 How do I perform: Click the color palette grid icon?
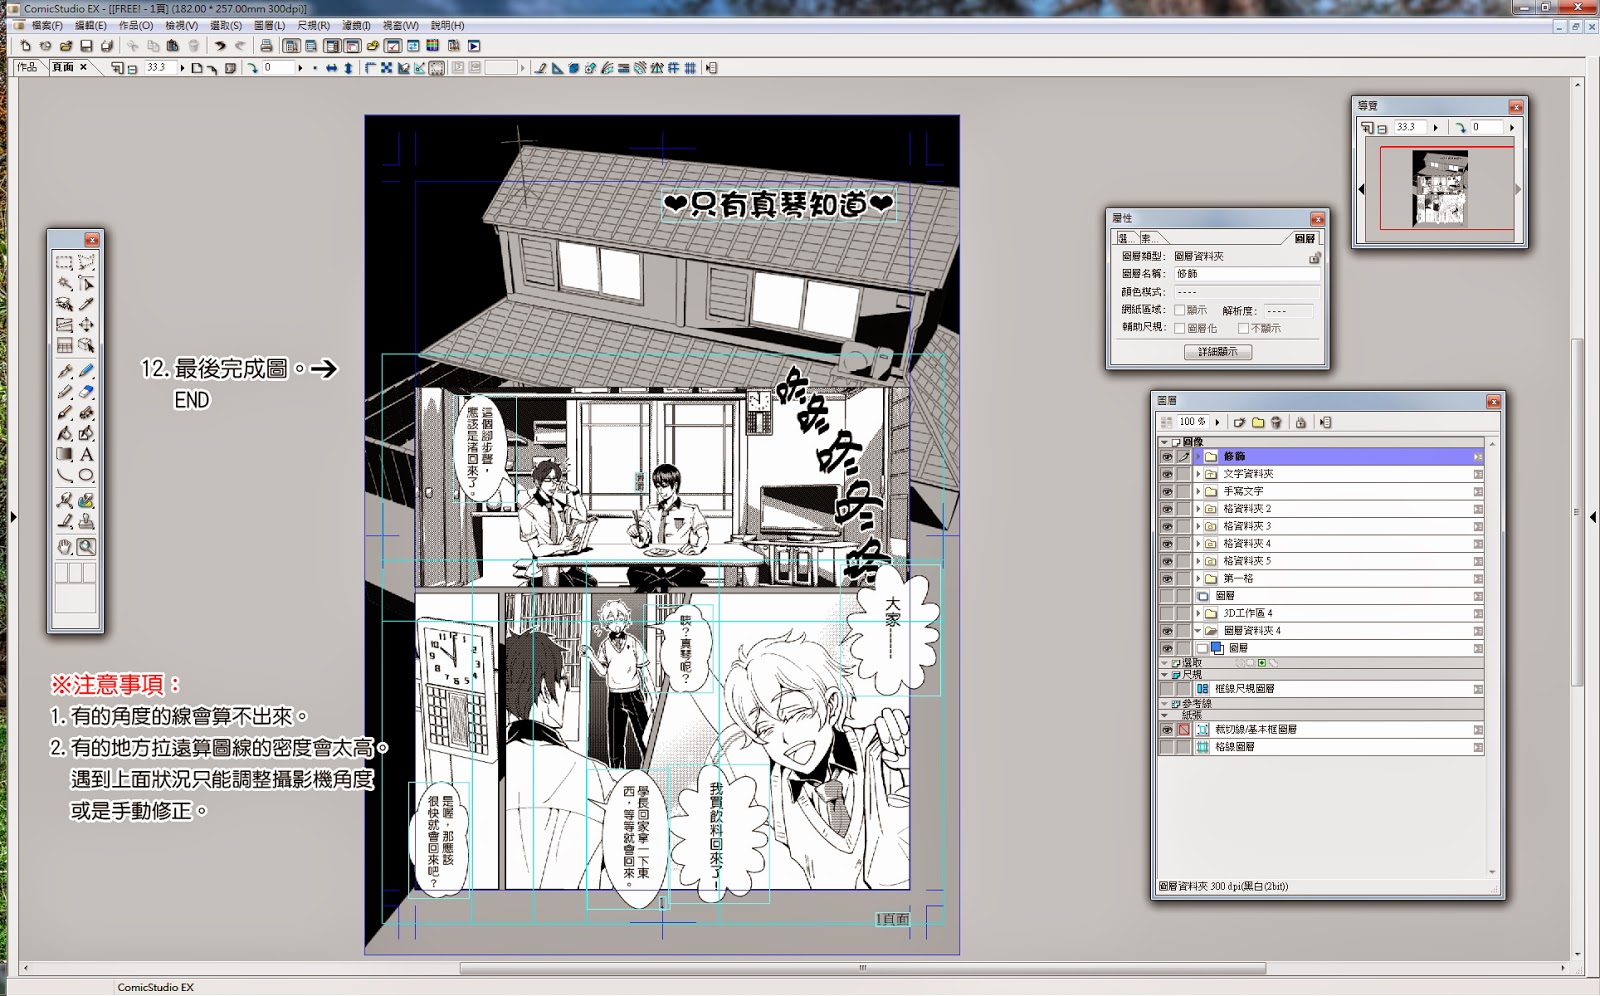point(433,46)
